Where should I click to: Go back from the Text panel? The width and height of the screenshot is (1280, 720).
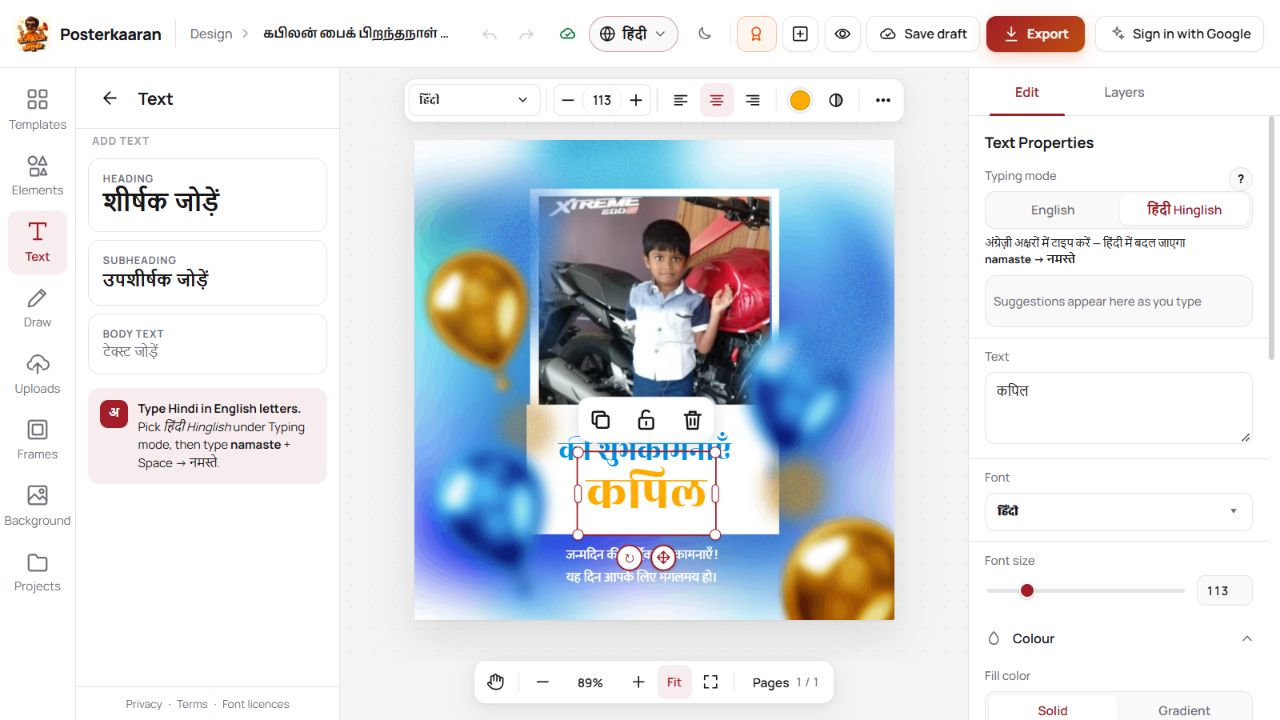[x=110, y=98]
